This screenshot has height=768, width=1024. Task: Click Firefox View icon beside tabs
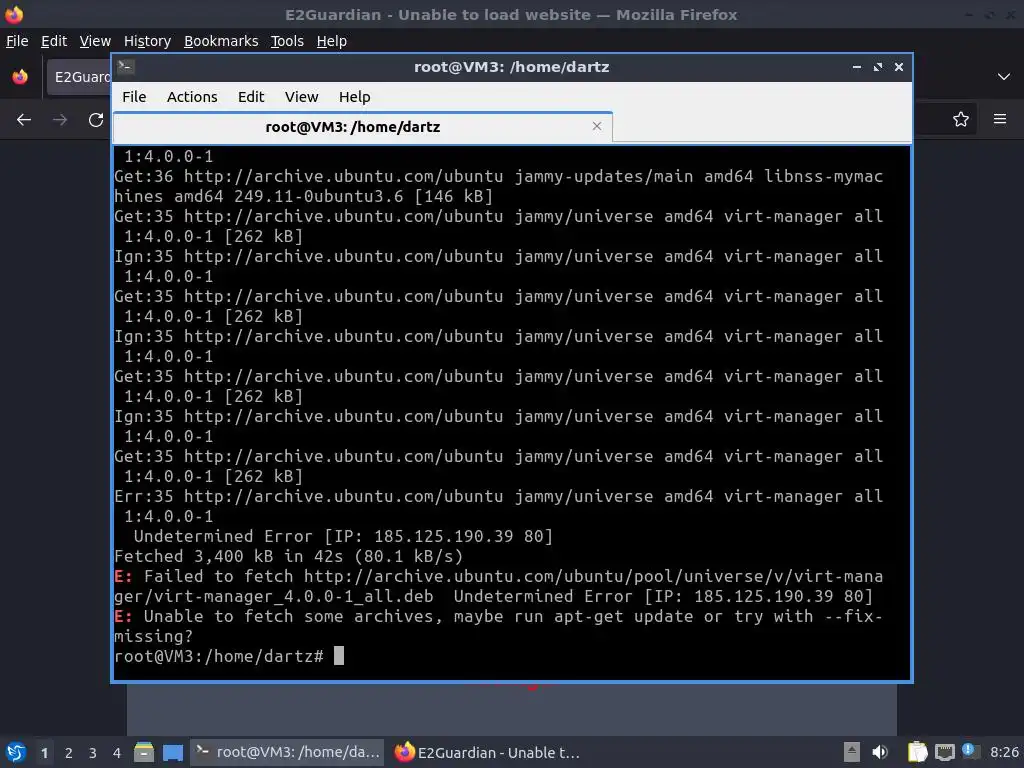[x=20, y=77]
